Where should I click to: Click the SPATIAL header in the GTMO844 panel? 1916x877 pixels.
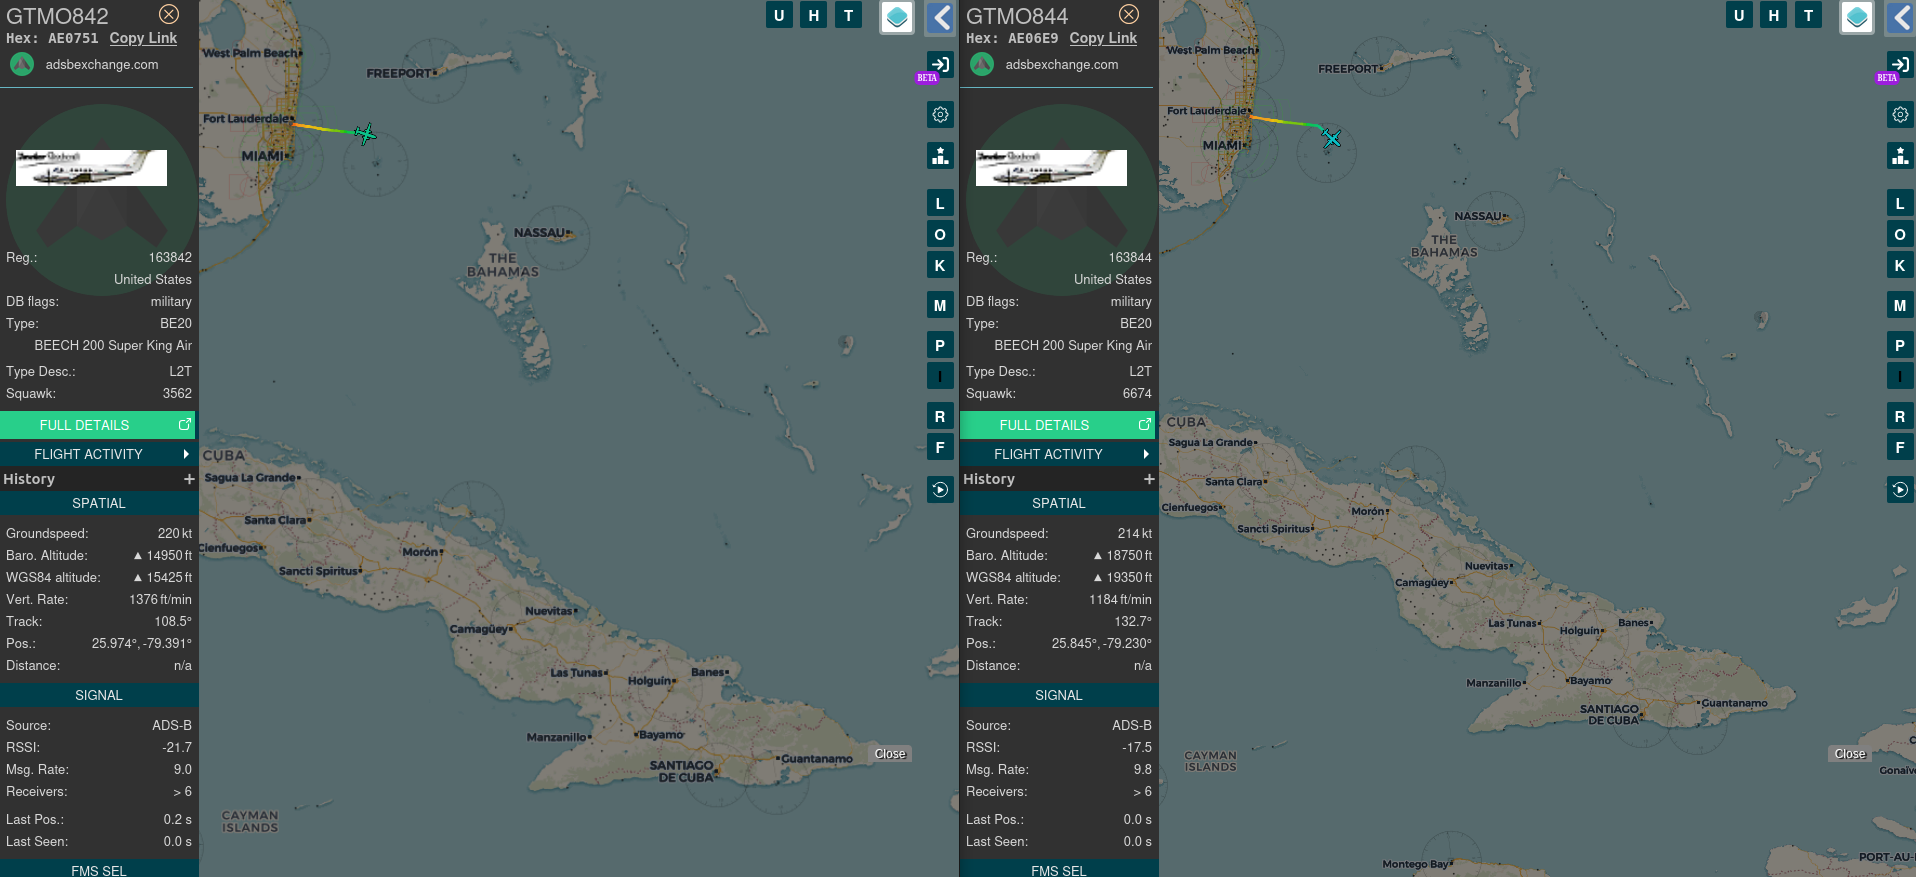click(x=1059, y=503)
